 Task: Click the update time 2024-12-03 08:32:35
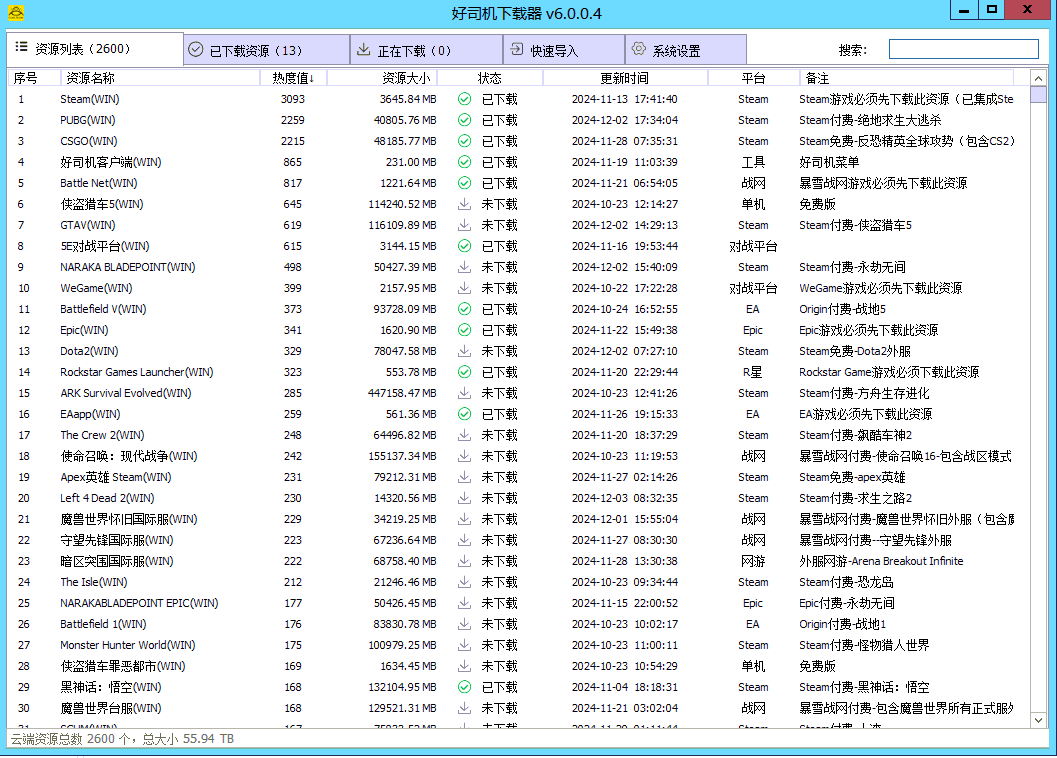[x=625, y=498]
